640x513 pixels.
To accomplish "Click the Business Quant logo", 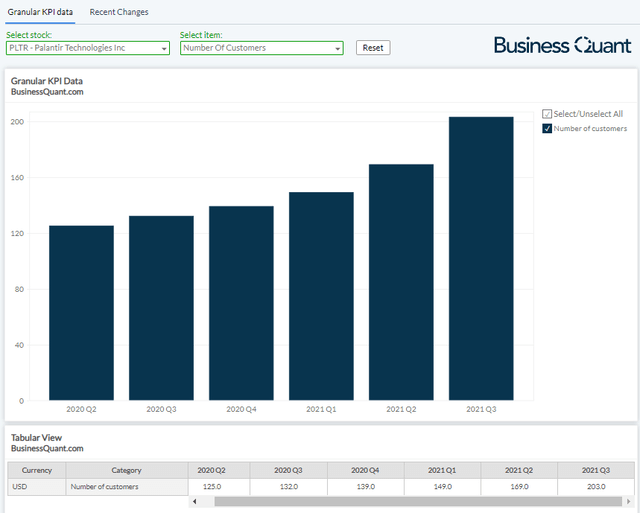I will click(563, 45).
